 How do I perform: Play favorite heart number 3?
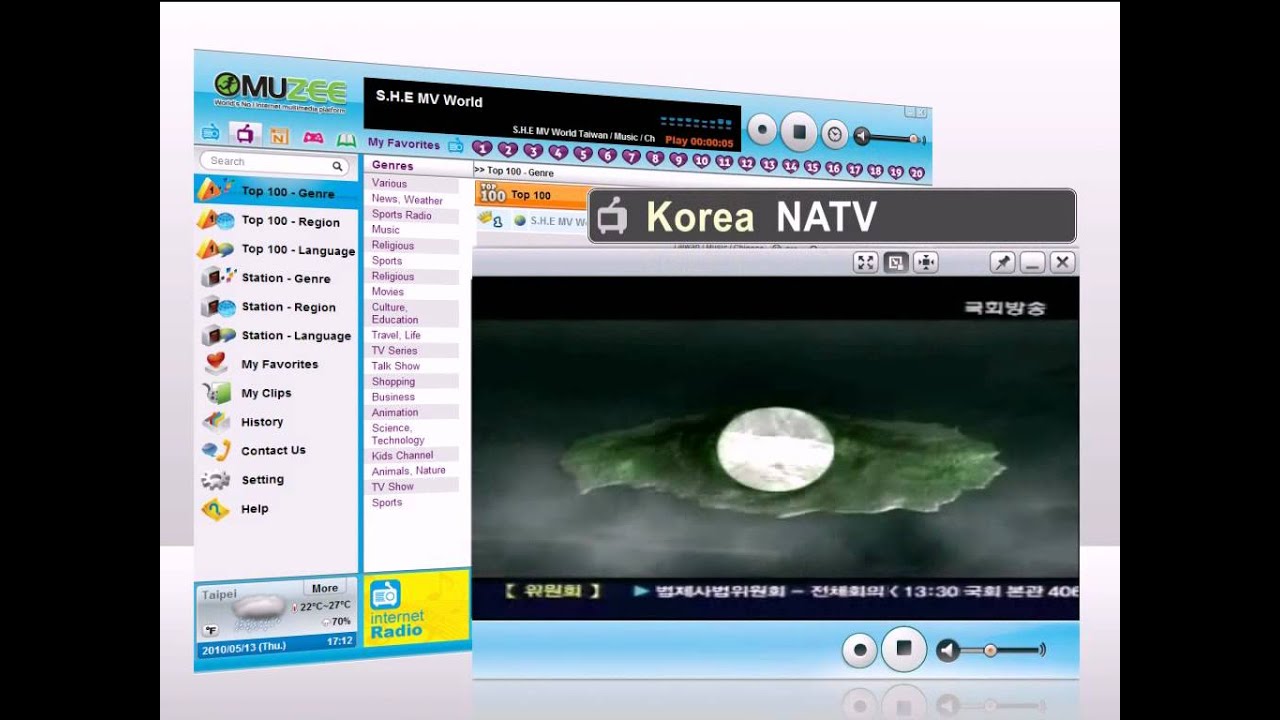click(533, 151)
